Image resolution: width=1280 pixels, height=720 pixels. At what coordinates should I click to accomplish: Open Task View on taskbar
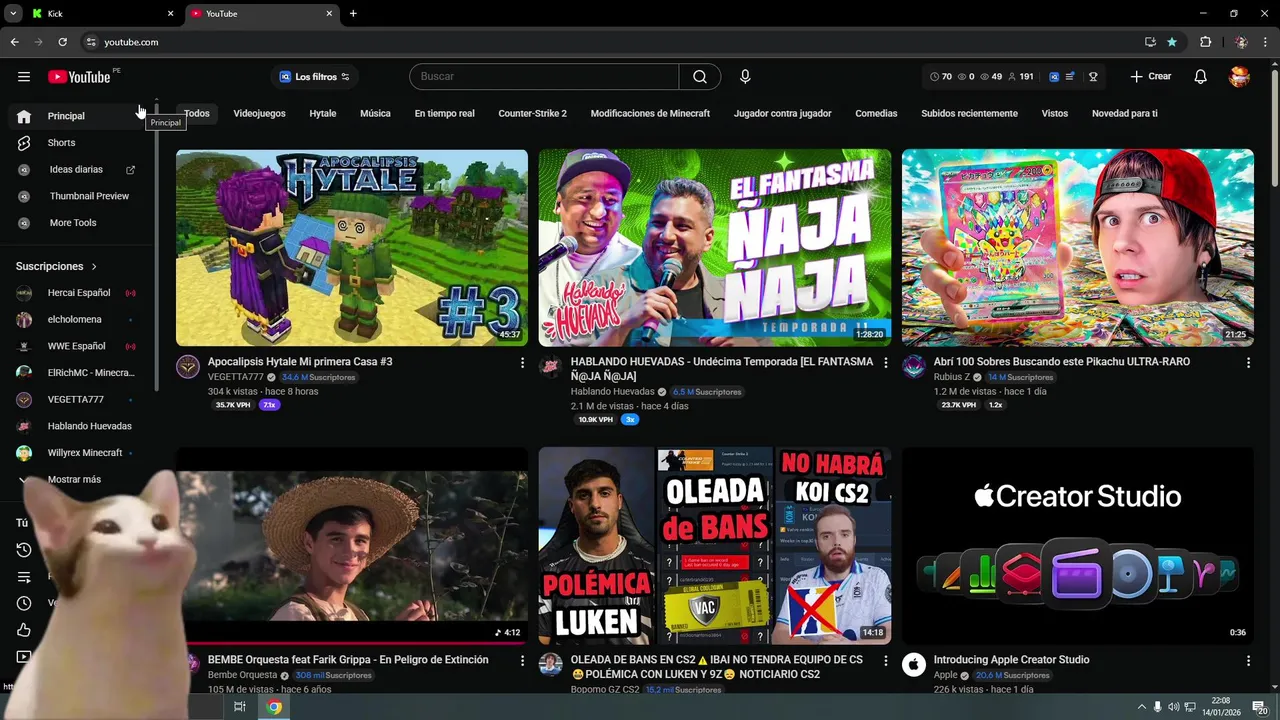pyautogui.click(x=240, y=707)
